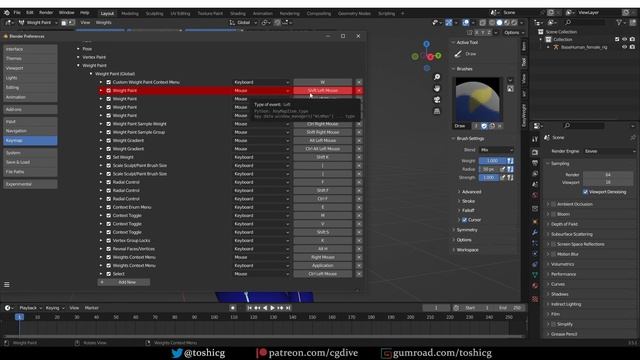This screenshot has width=640, height=360.
Task: Open the Weights menu in viewport header
Action: click(103, 22)
